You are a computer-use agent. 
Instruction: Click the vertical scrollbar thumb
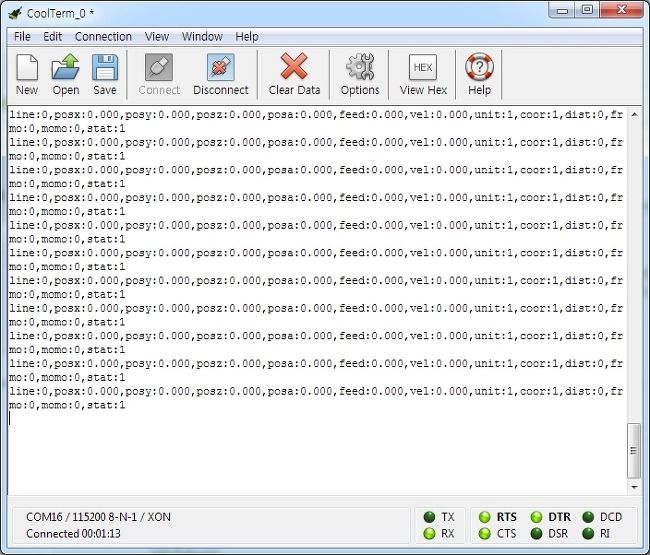634,451
